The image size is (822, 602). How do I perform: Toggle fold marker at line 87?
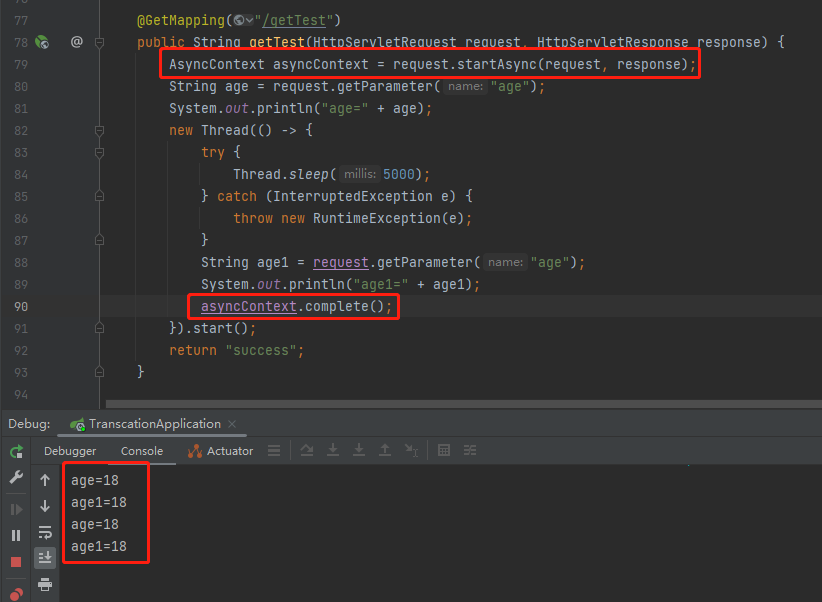tap(99, 240)
